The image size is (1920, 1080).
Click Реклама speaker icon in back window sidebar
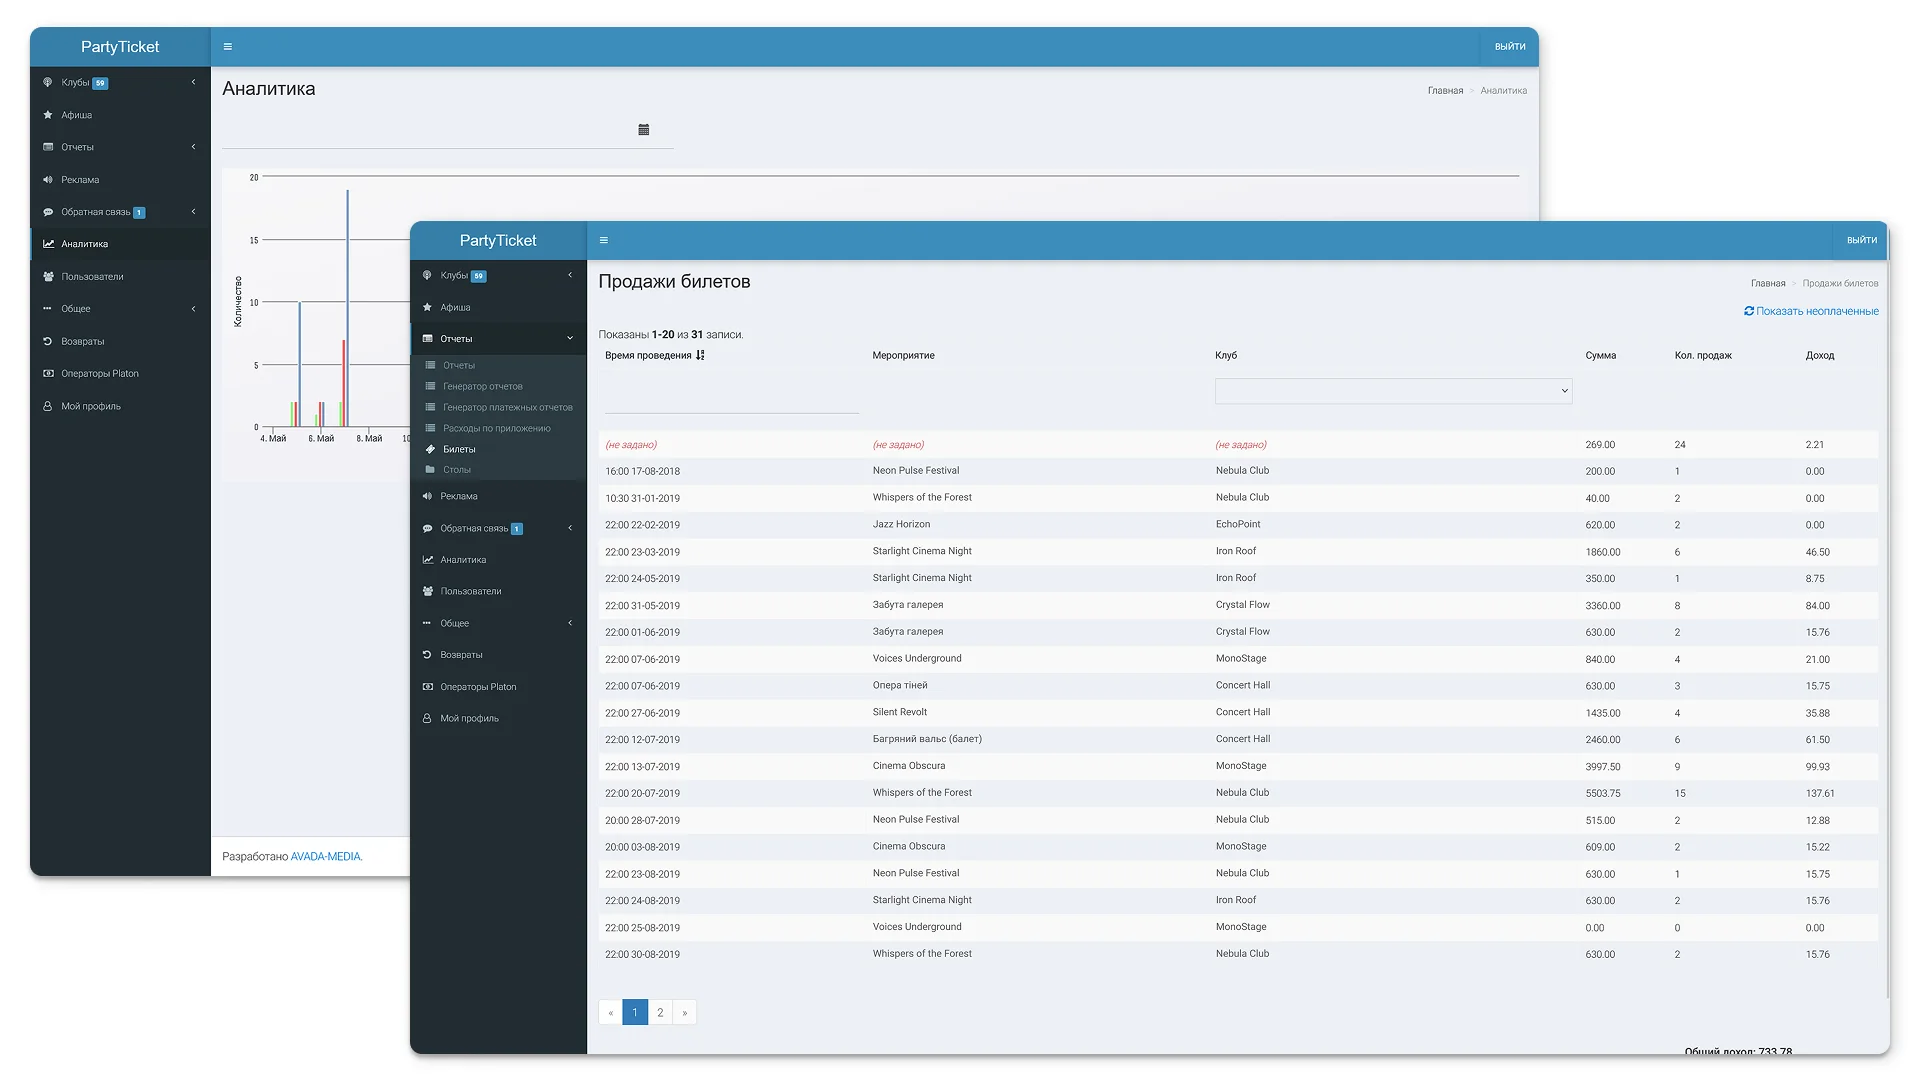pos(48,180)
